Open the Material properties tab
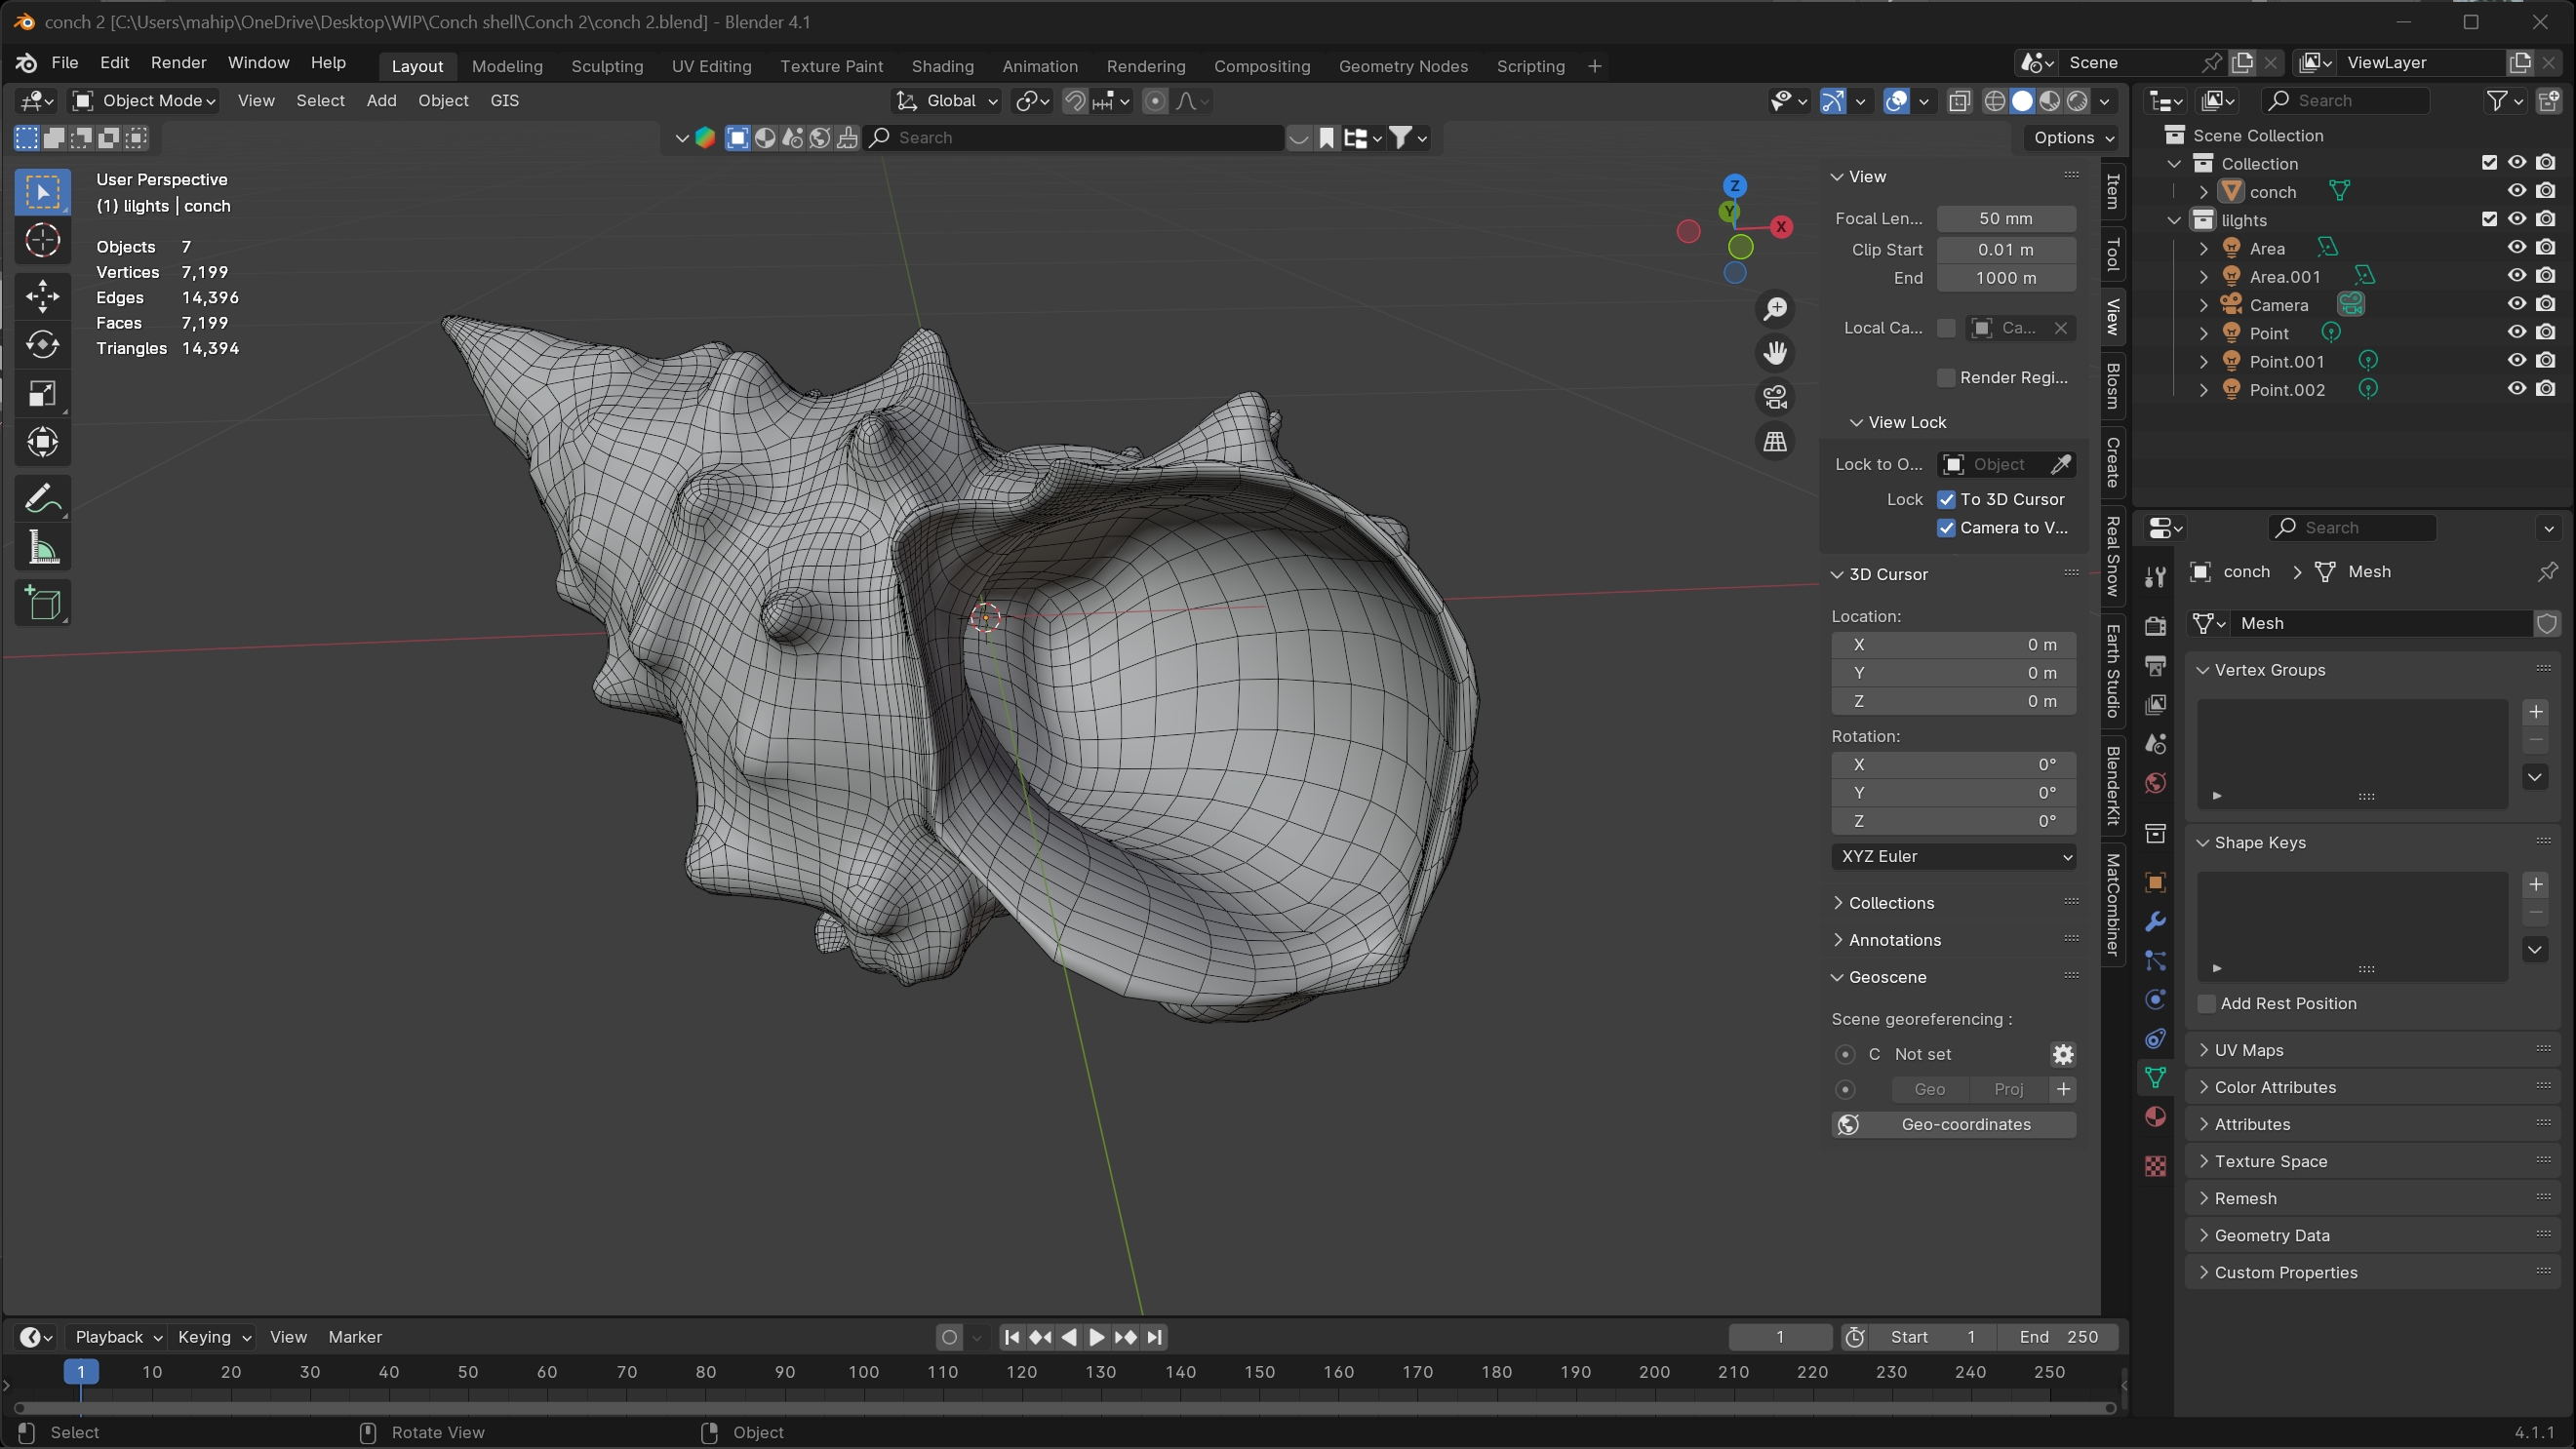 [2155, 1116]
